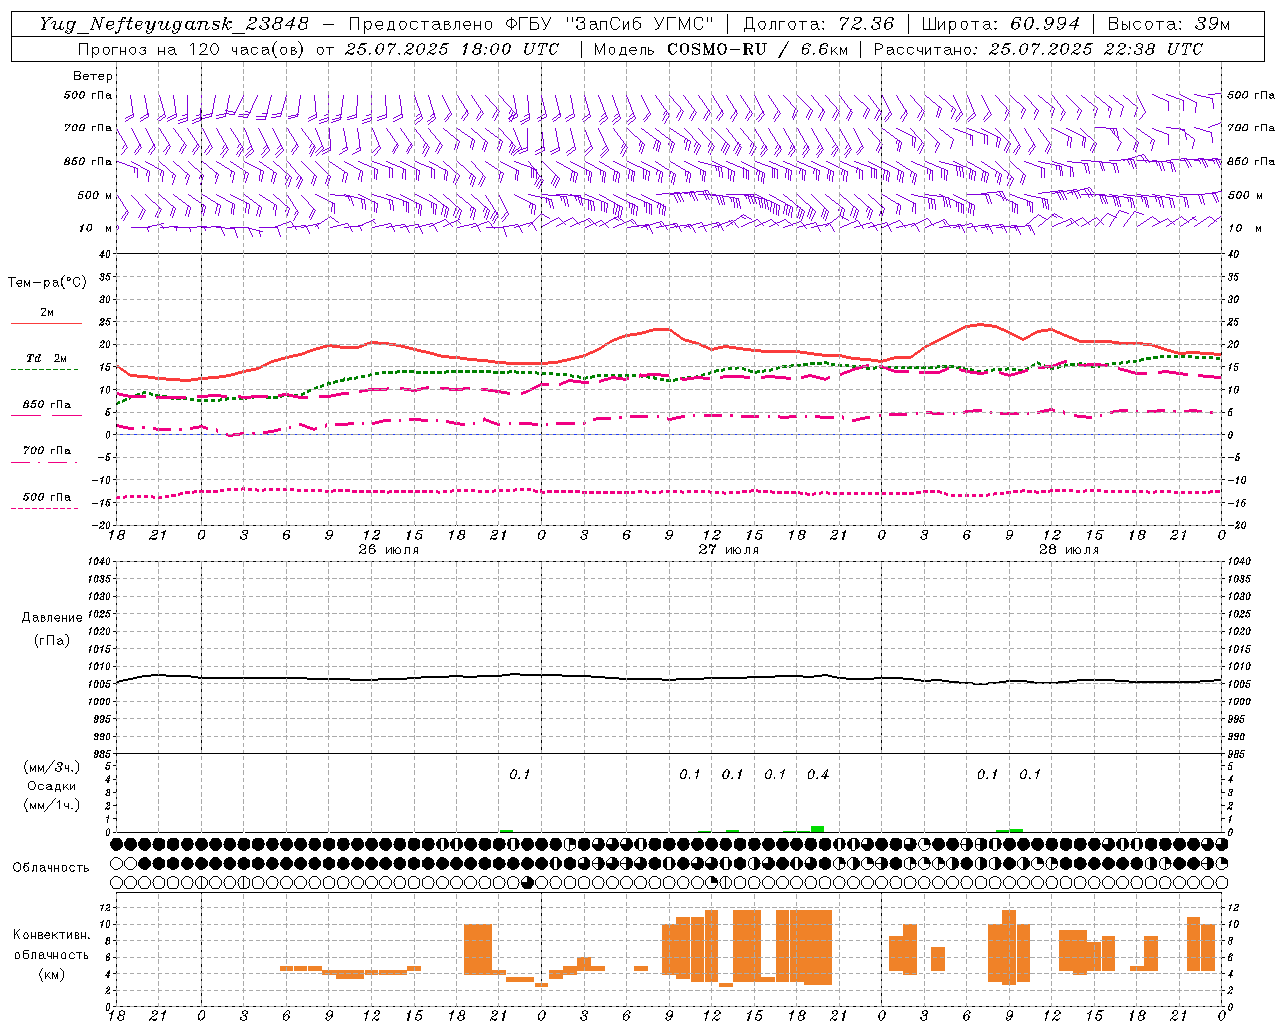This screenshot has height=1024, width=1280.
Task: Click the 'Давление' pressure panel label
Action: point(52,618)
